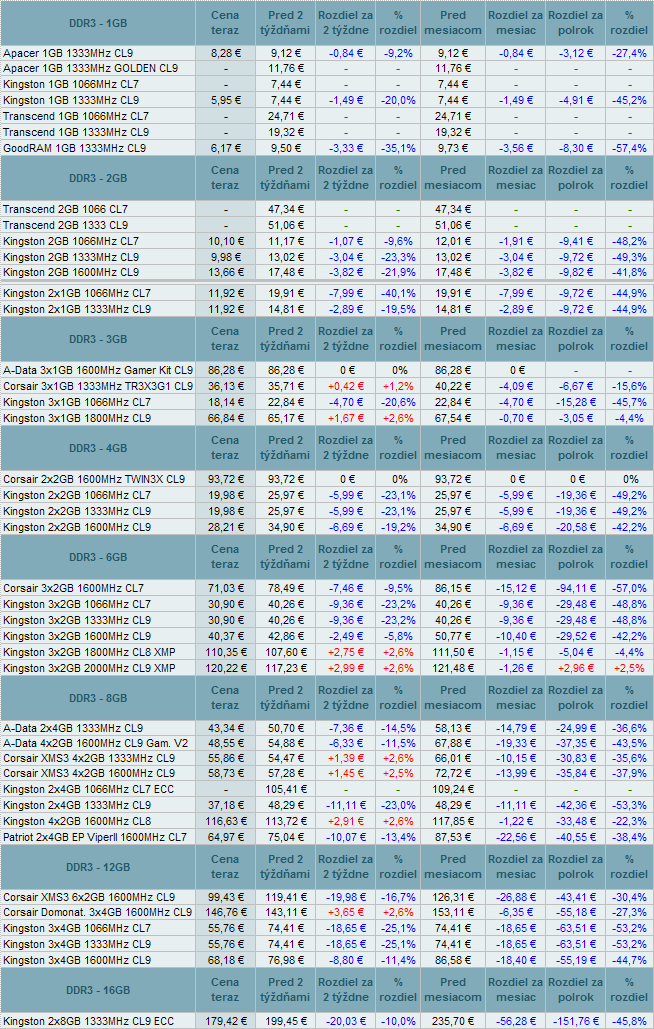Click Kingston 3x4GB 1600MHz CL9 product name
Viewport: 654px width, 1029px height.
(77, 960)
